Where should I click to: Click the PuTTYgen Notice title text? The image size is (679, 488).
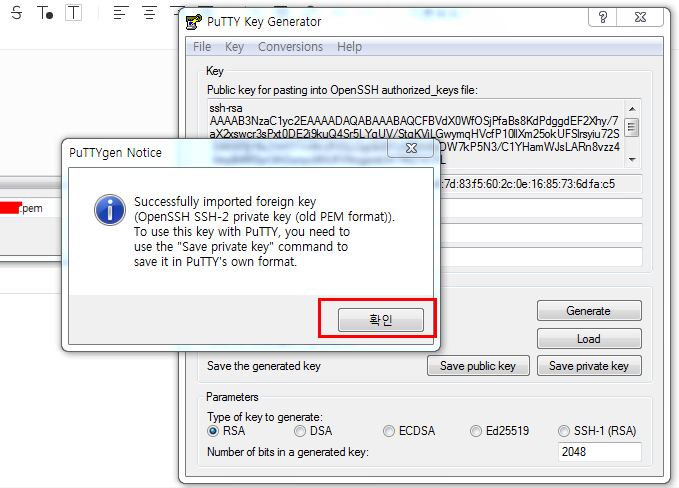[x=115, y=152]
